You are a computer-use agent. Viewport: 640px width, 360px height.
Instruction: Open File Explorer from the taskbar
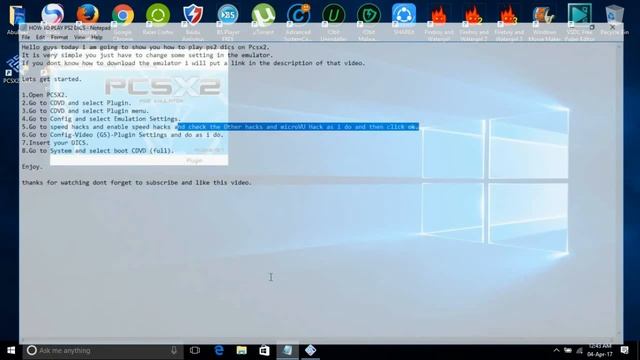point(242,350)
